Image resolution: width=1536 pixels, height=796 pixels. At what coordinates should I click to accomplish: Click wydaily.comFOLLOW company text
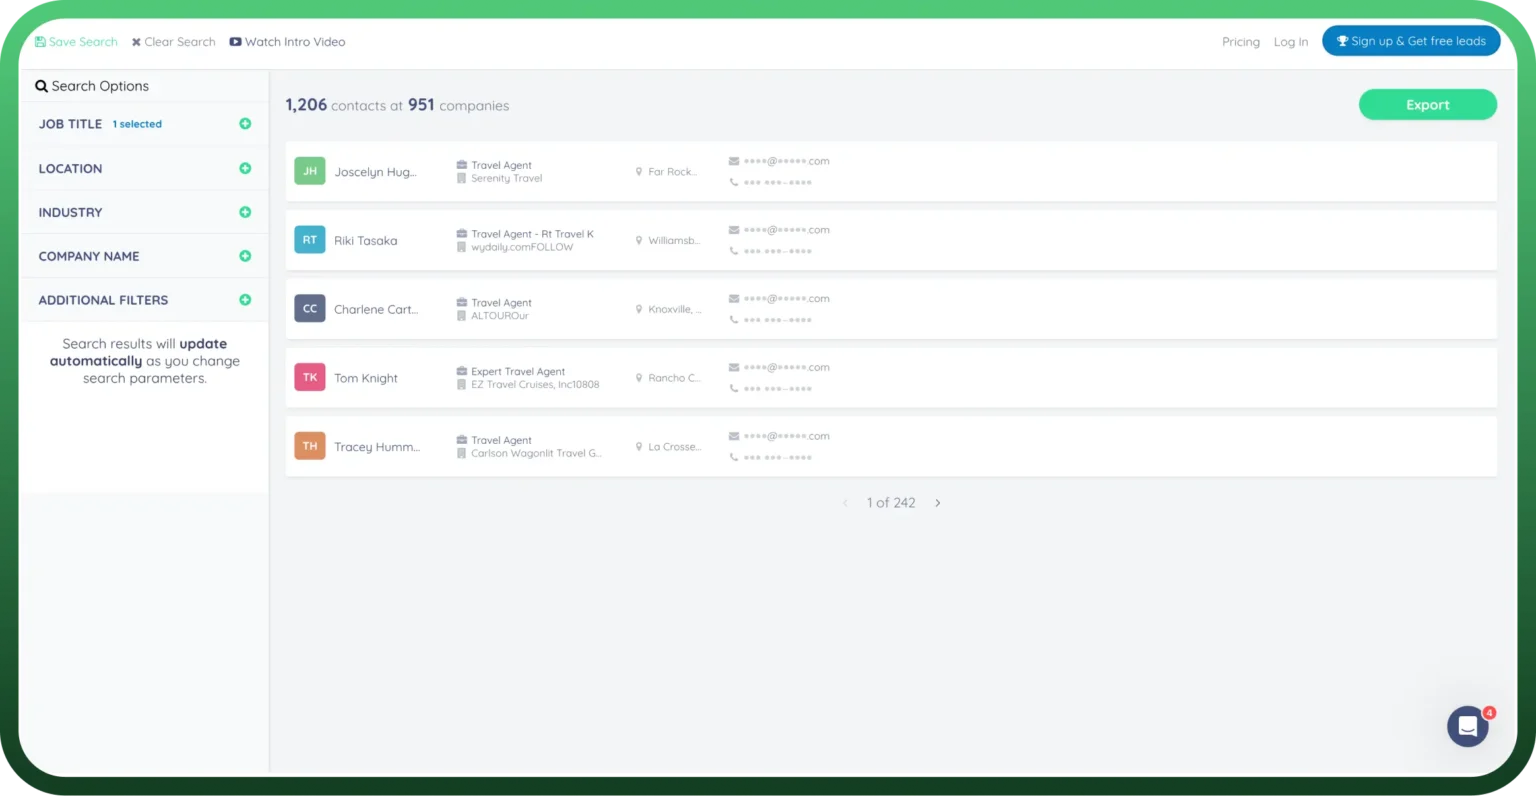[x=522, y=247]
